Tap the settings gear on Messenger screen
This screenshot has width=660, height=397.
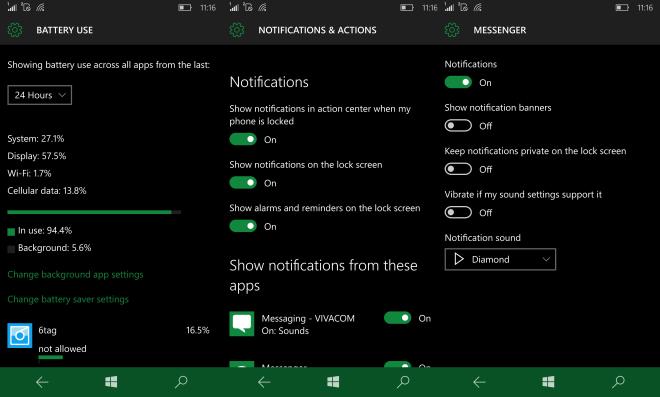click(x=452, y=30)
